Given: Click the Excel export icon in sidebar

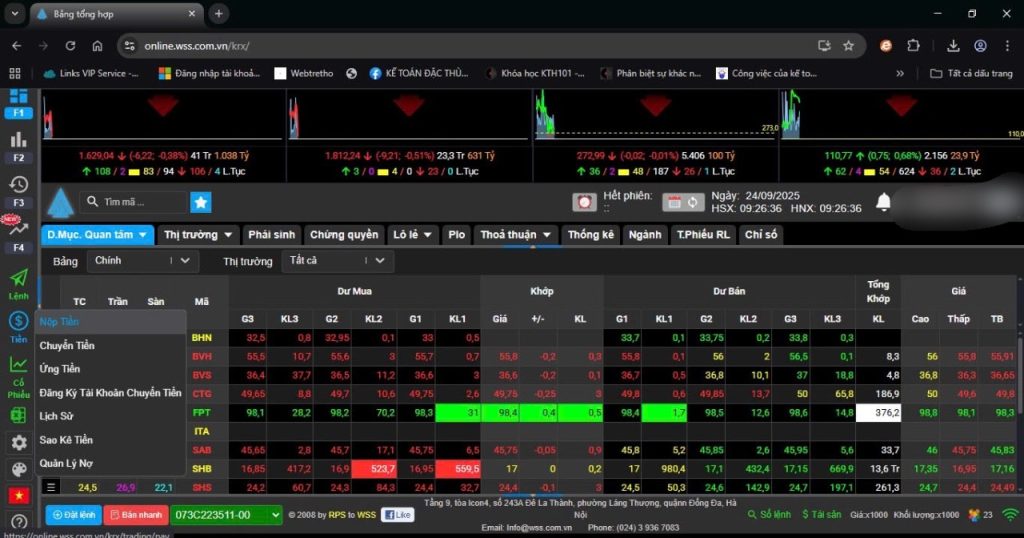Looking at the screenshot, I should pos(18,416).
